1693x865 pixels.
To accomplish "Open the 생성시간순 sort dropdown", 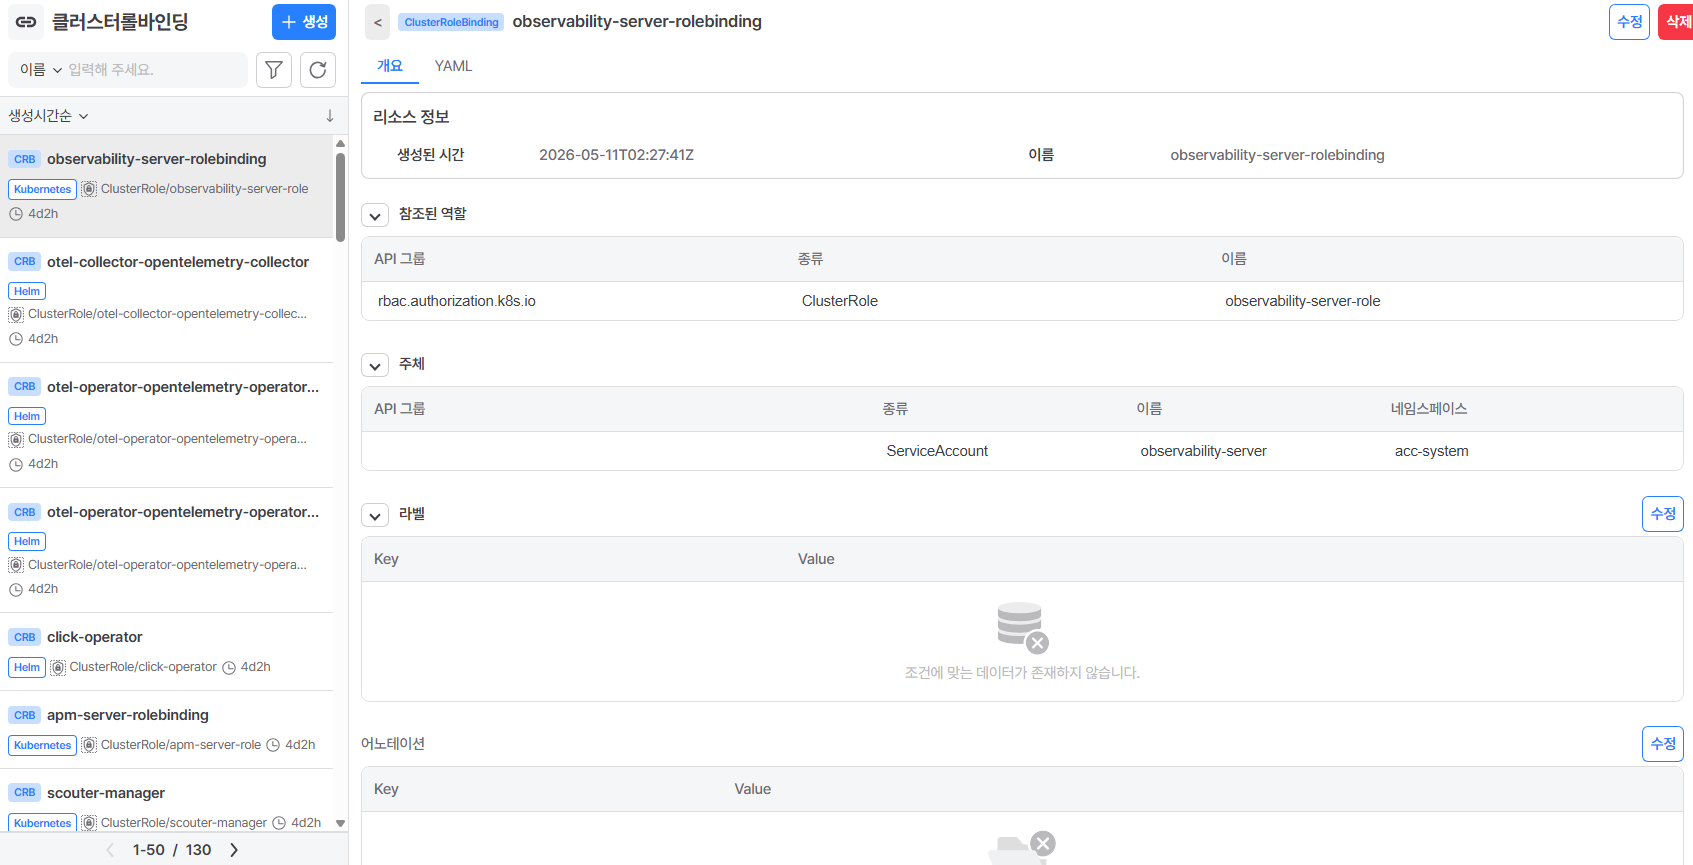I will tap(48, 116).
